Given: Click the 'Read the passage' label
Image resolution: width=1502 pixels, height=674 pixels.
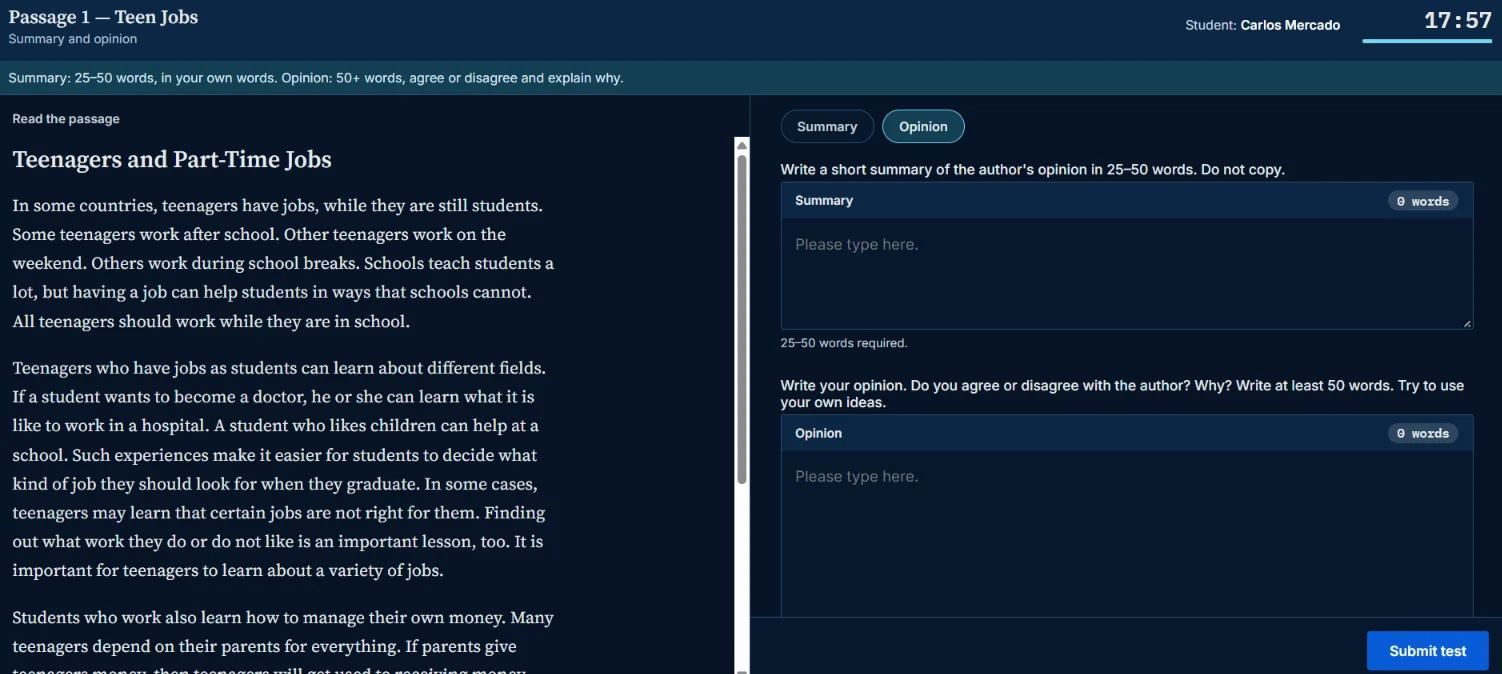Looking at the screenshot, I should 66,119.
